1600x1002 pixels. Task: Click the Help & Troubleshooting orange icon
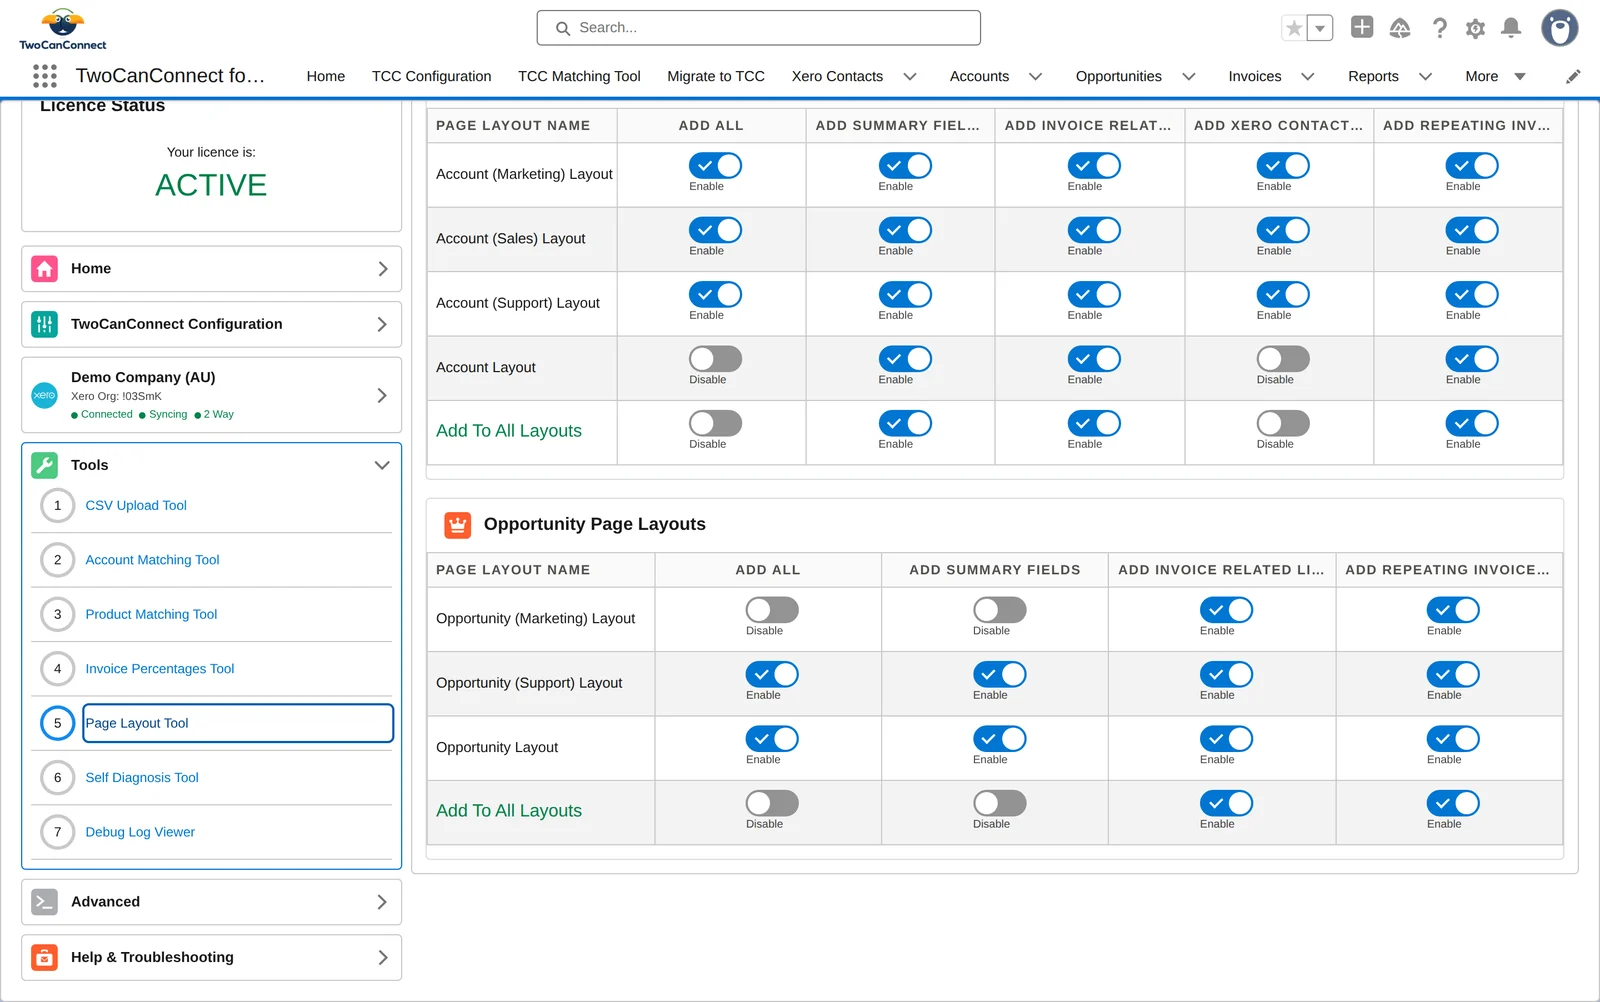[x=45, y=957]
